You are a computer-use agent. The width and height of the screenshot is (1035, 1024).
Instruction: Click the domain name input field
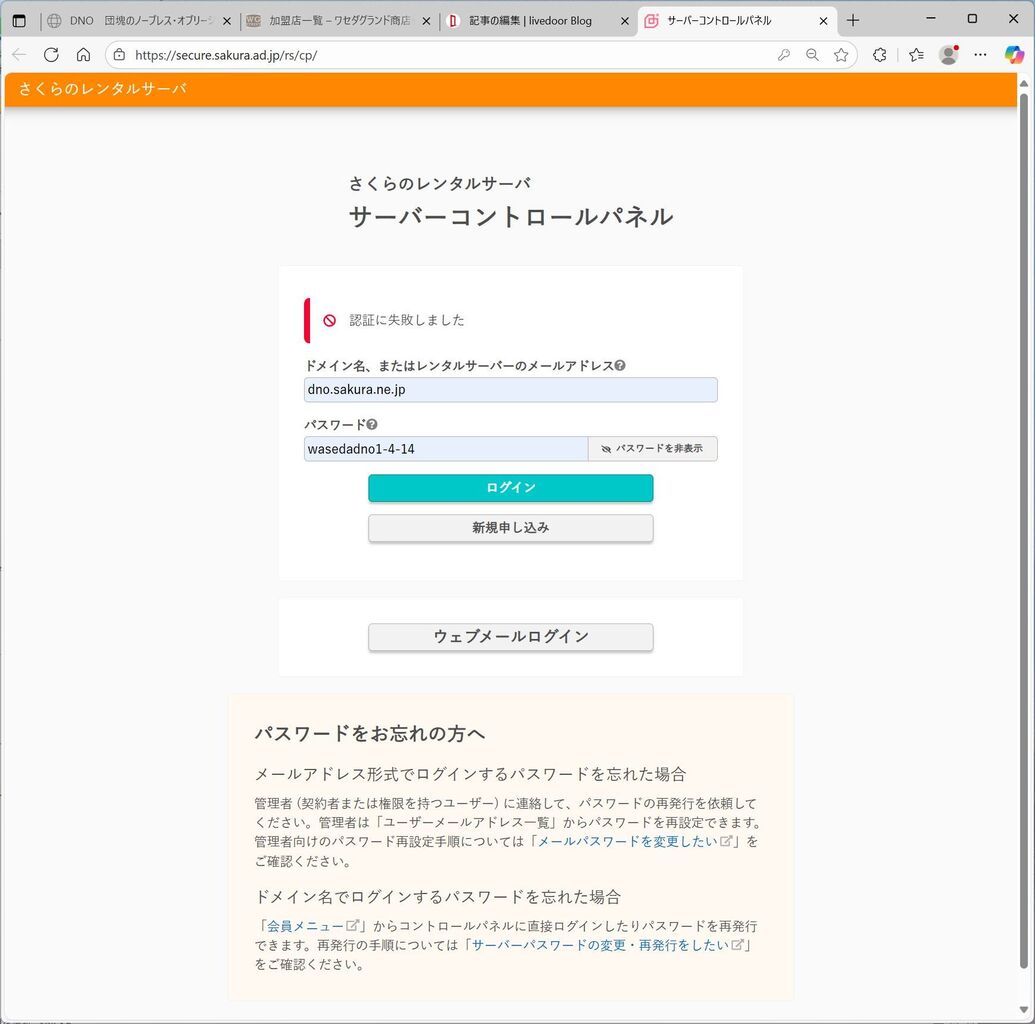click(510, 390)
